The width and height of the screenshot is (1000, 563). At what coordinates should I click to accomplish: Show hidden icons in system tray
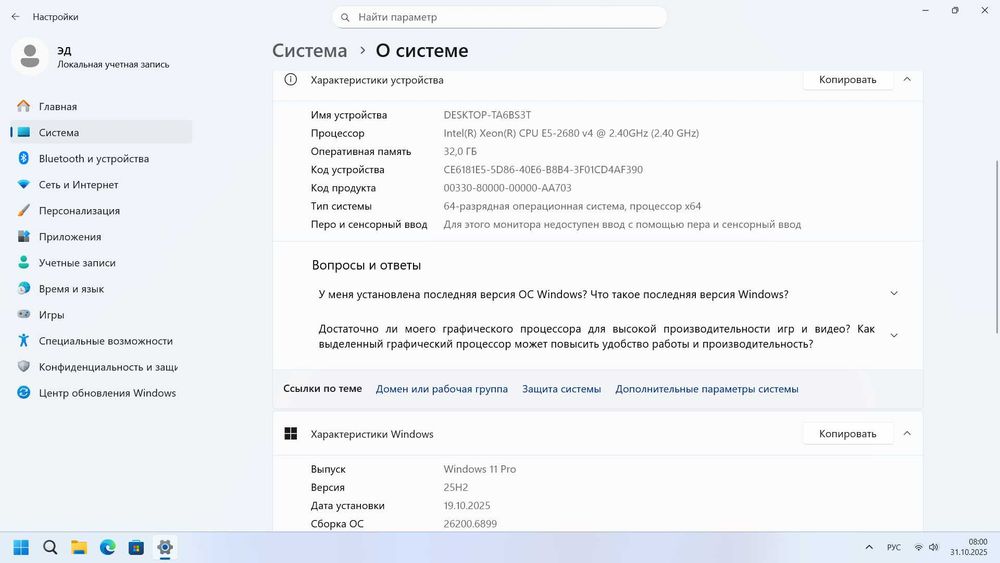(x=869, y=547)
